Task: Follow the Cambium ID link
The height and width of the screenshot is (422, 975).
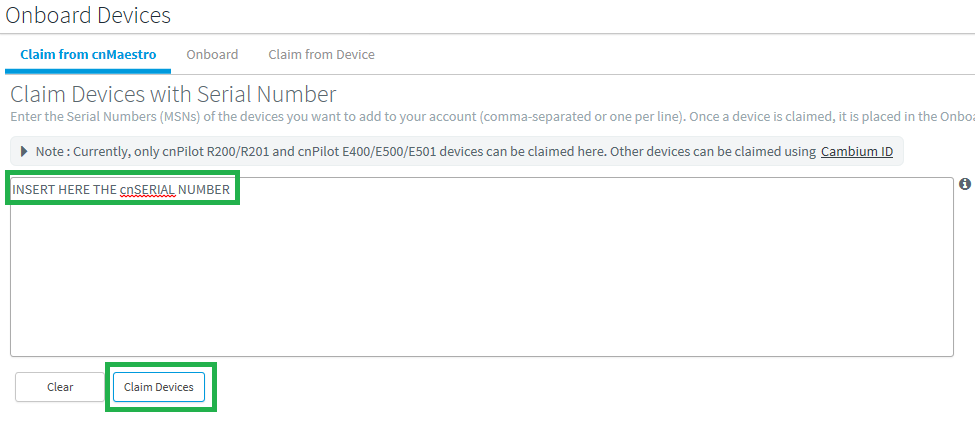Action: click(x=857, y=152)
